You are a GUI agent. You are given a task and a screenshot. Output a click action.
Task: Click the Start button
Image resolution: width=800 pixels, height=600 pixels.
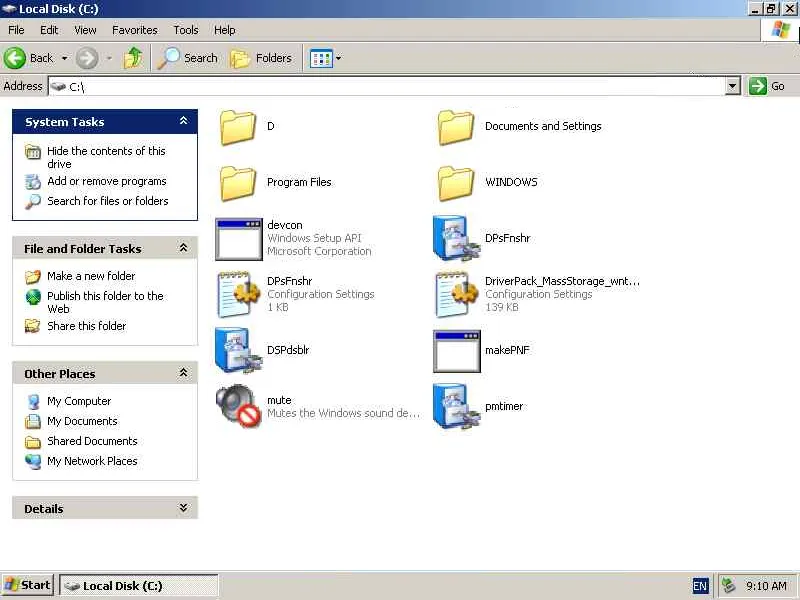28,585
